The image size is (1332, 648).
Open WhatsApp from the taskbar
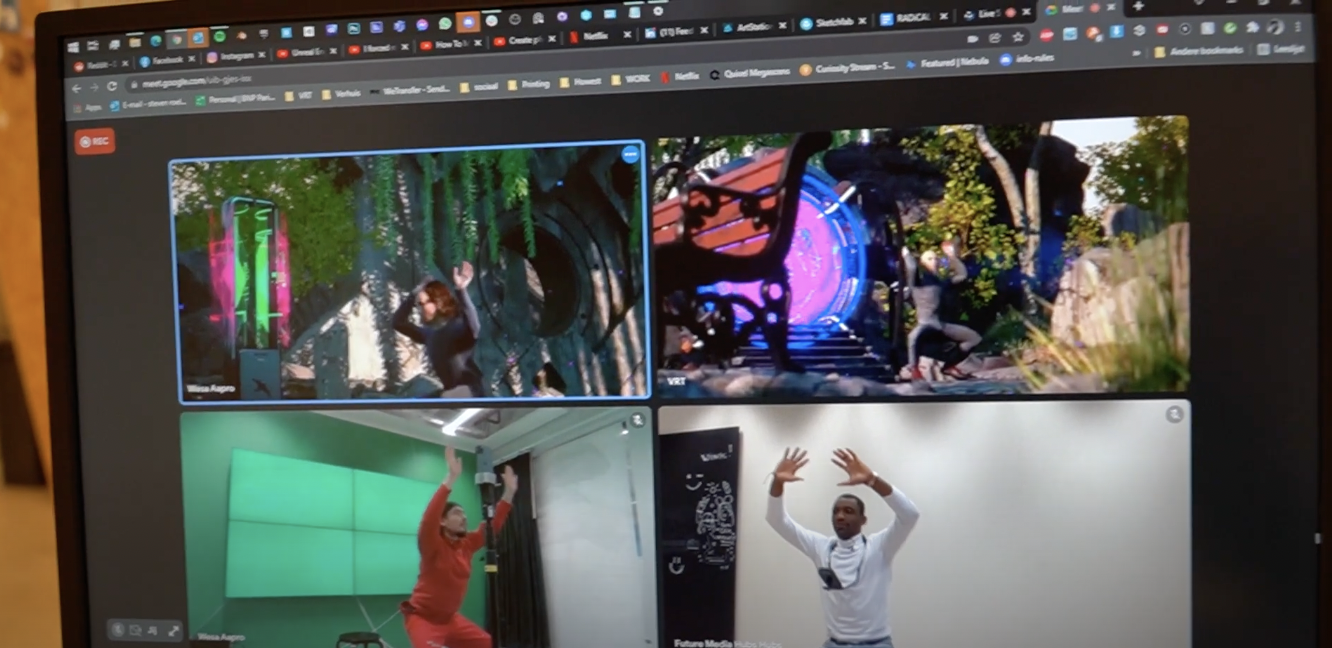pos(445,23)
